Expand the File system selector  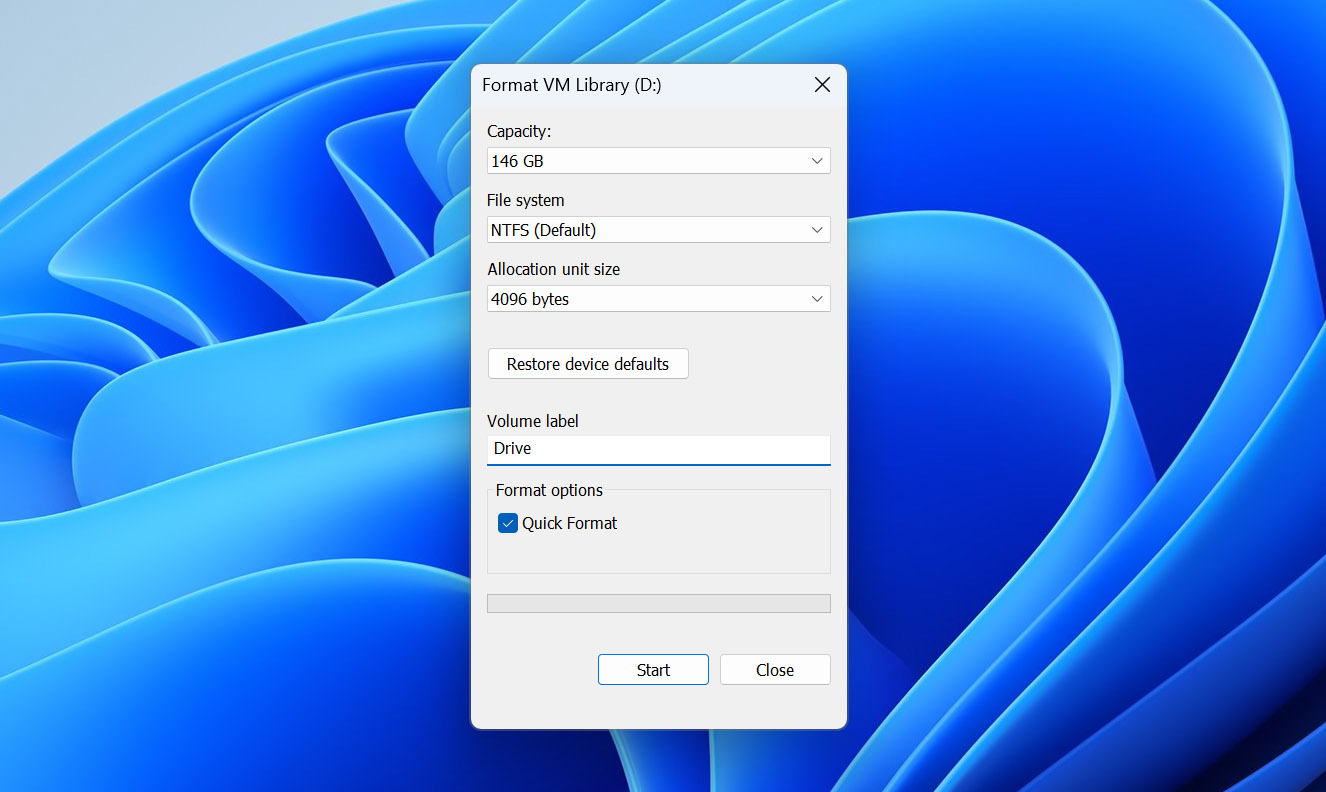pos(658,229)
